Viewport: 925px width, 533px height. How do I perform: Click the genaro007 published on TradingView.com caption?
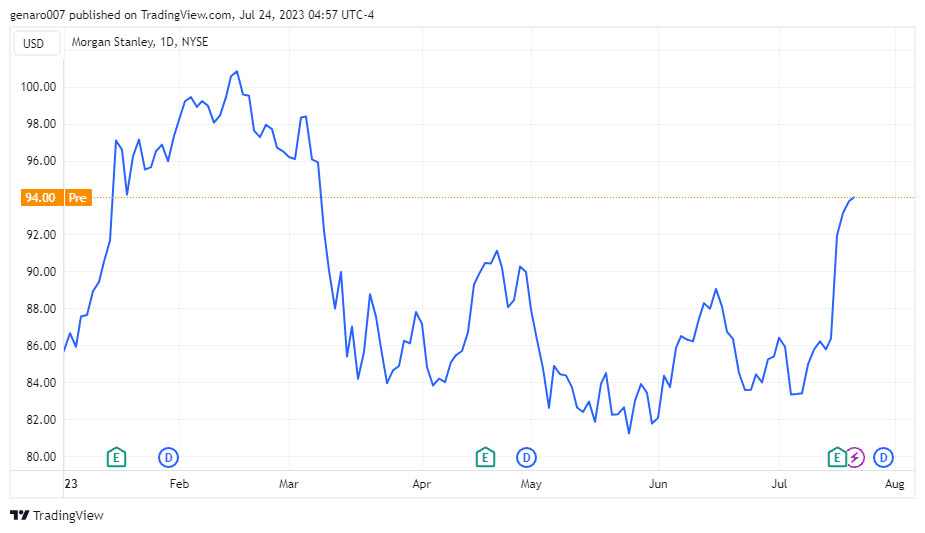pyautogui.click(x=192, y=15)
